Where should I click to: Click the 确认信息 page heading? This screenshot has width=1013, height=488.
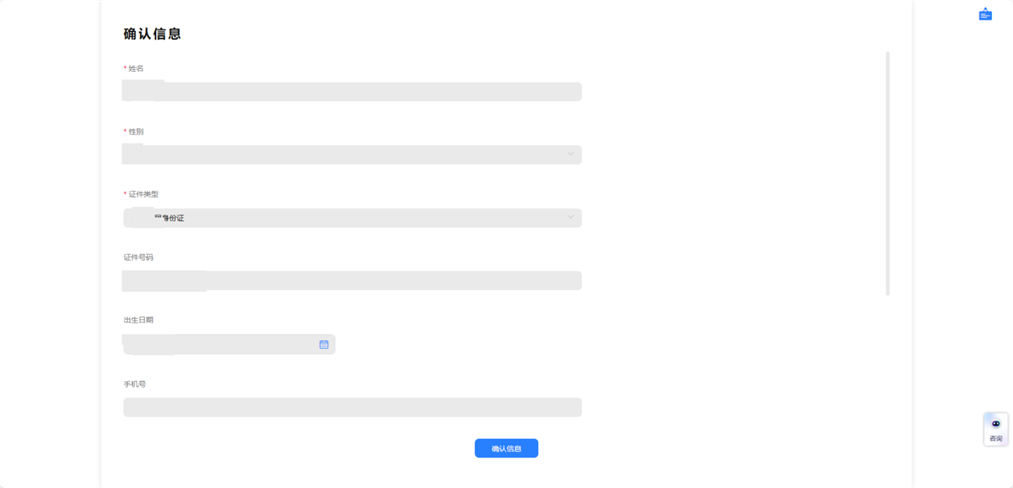pos(152,34)
